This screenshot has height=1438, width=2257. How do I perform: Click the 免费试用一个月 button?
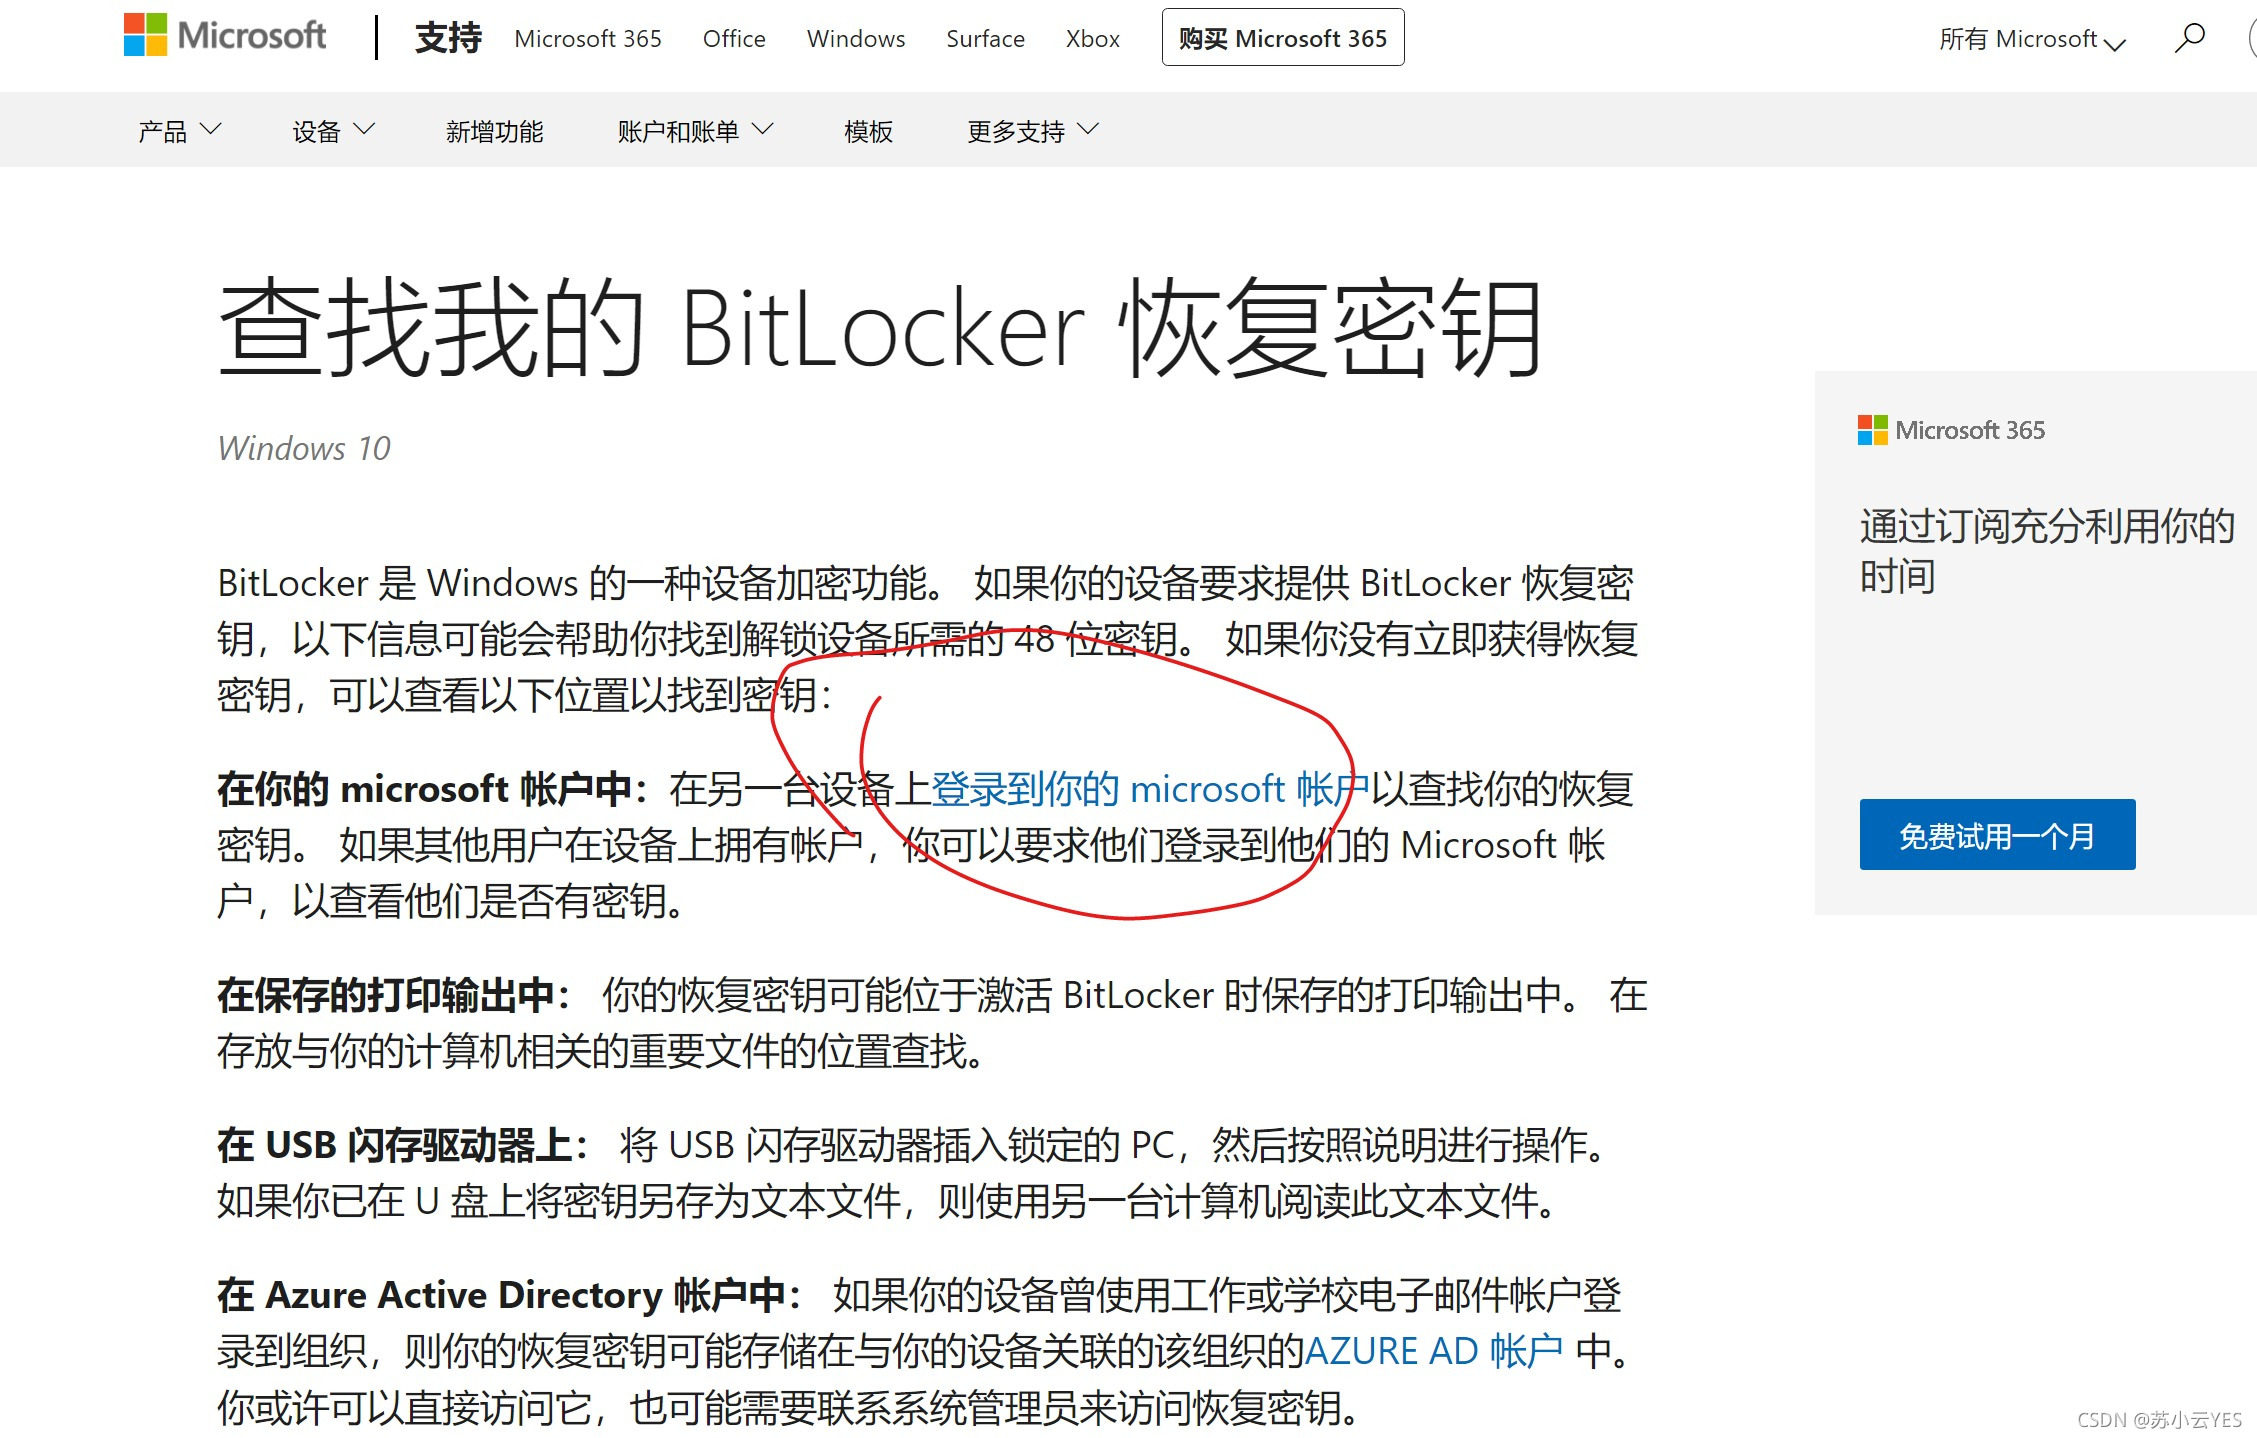pos(1996,835)
